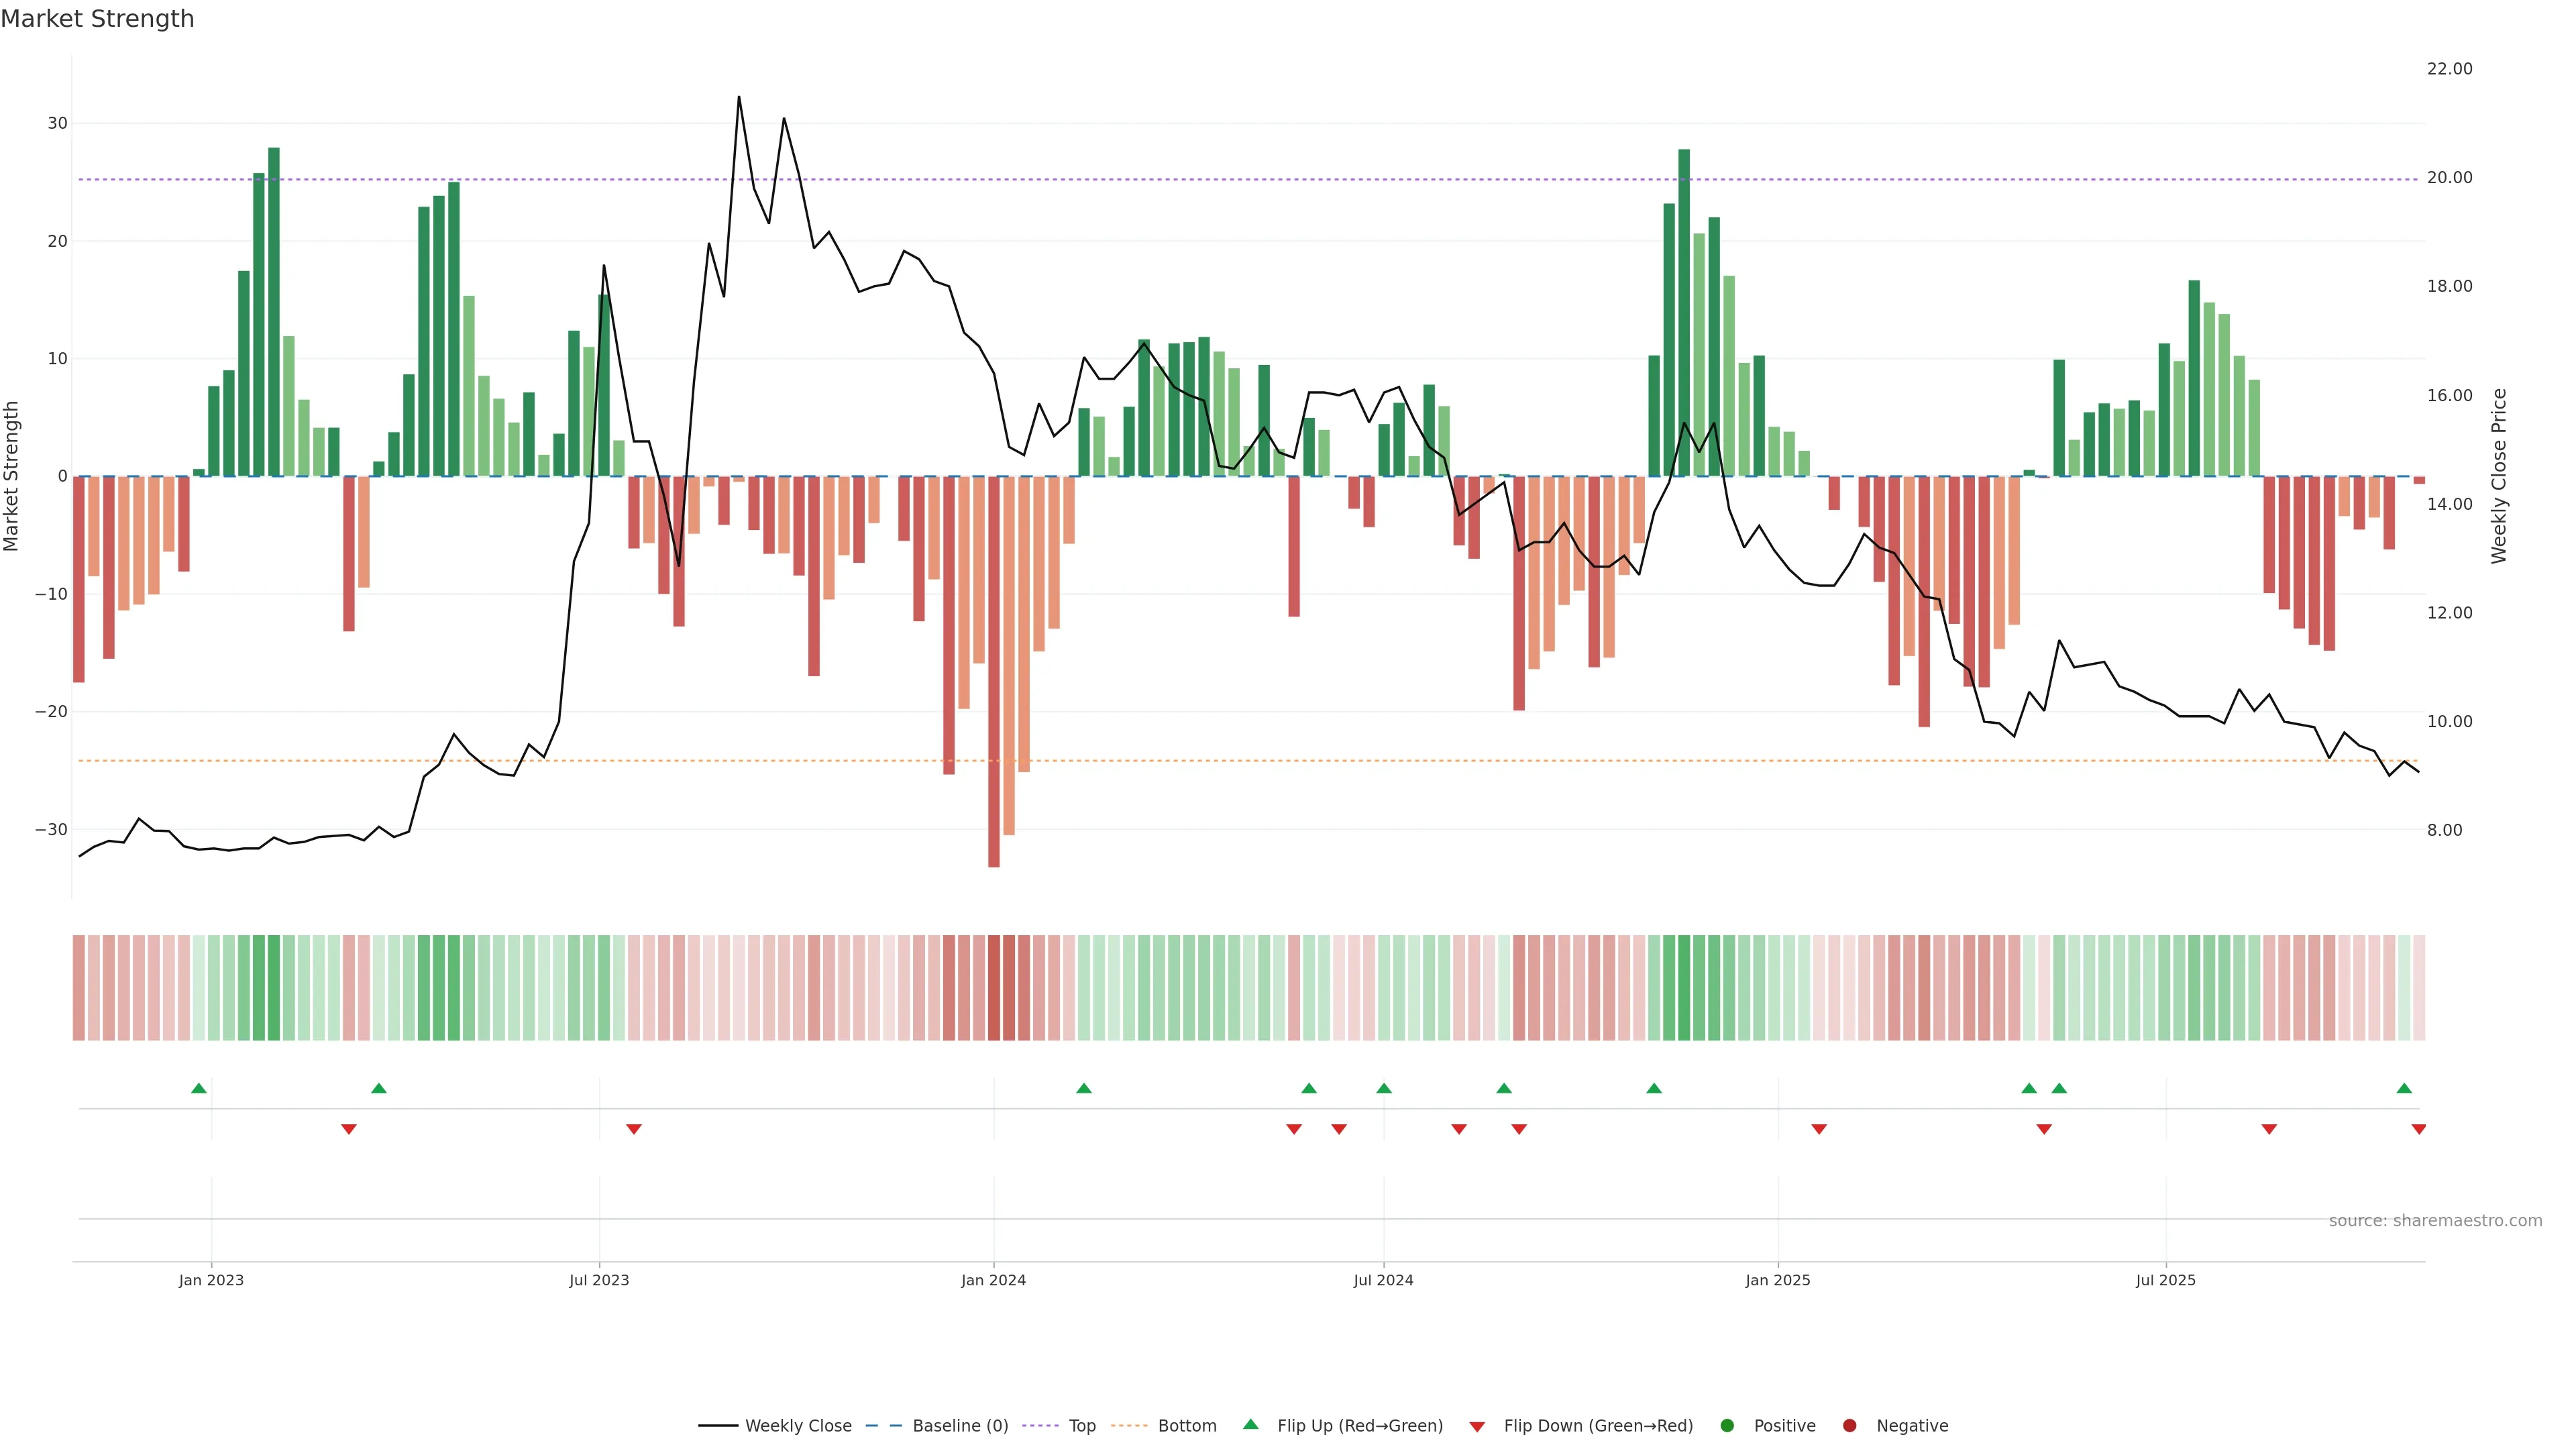Screen dimensions: 2576x1449
Task: Click the Weekly Close Price axis title
Action: (x=2499, y=476)
